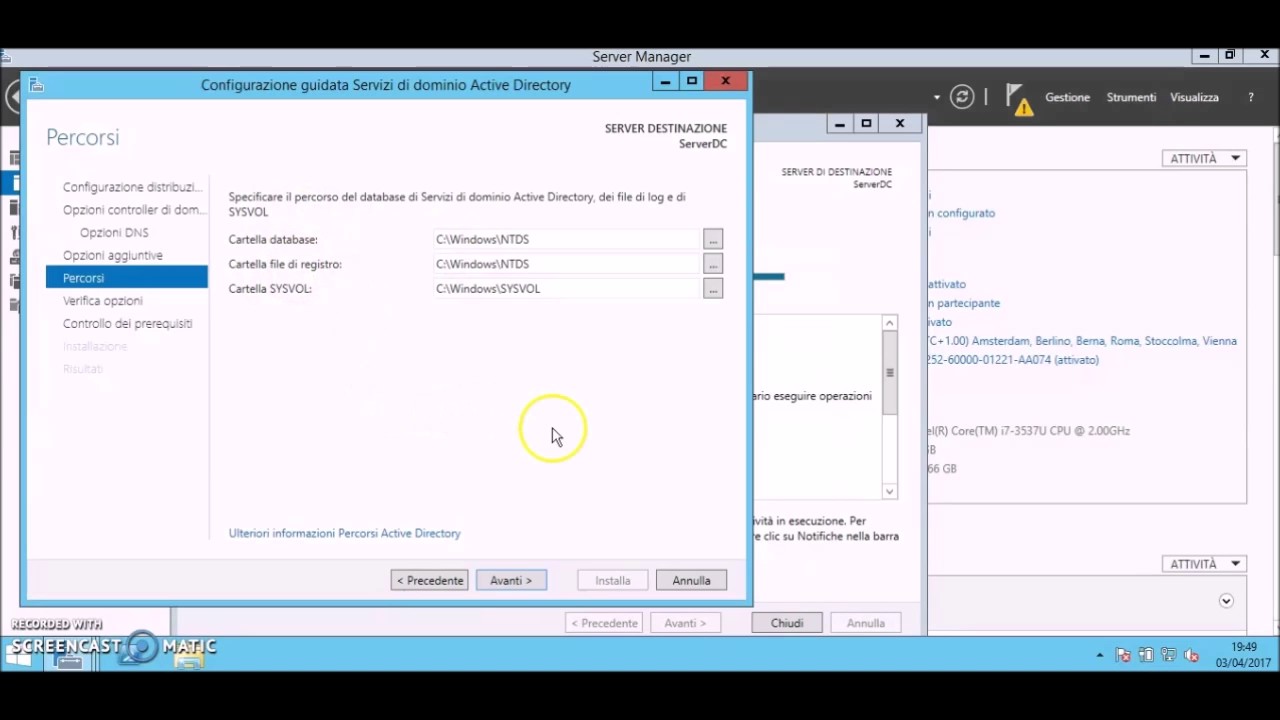Screen dimensions: 1280x720
Task: Click the wizard title bar system icon
Action: (x=36, y=85)
